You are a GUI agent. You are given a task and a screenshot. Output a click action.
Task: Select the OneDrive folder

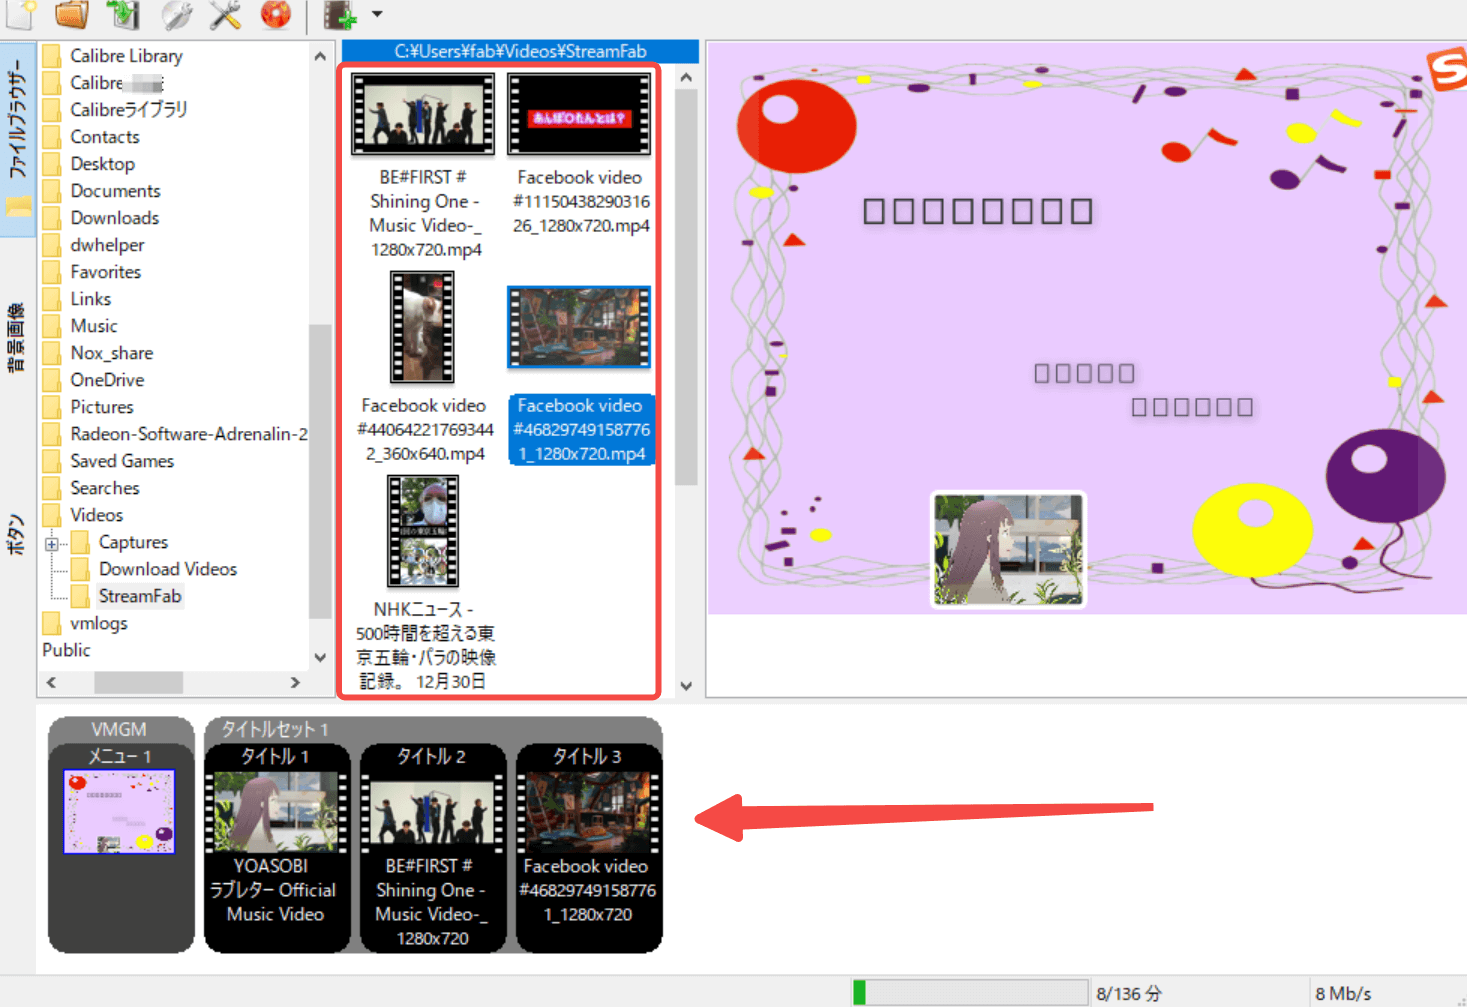(x=107, y=380)
